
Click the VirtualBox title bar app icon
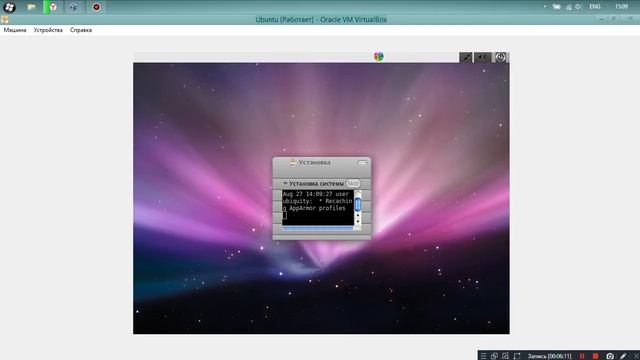pyautogui.click(x=4, y=20)
